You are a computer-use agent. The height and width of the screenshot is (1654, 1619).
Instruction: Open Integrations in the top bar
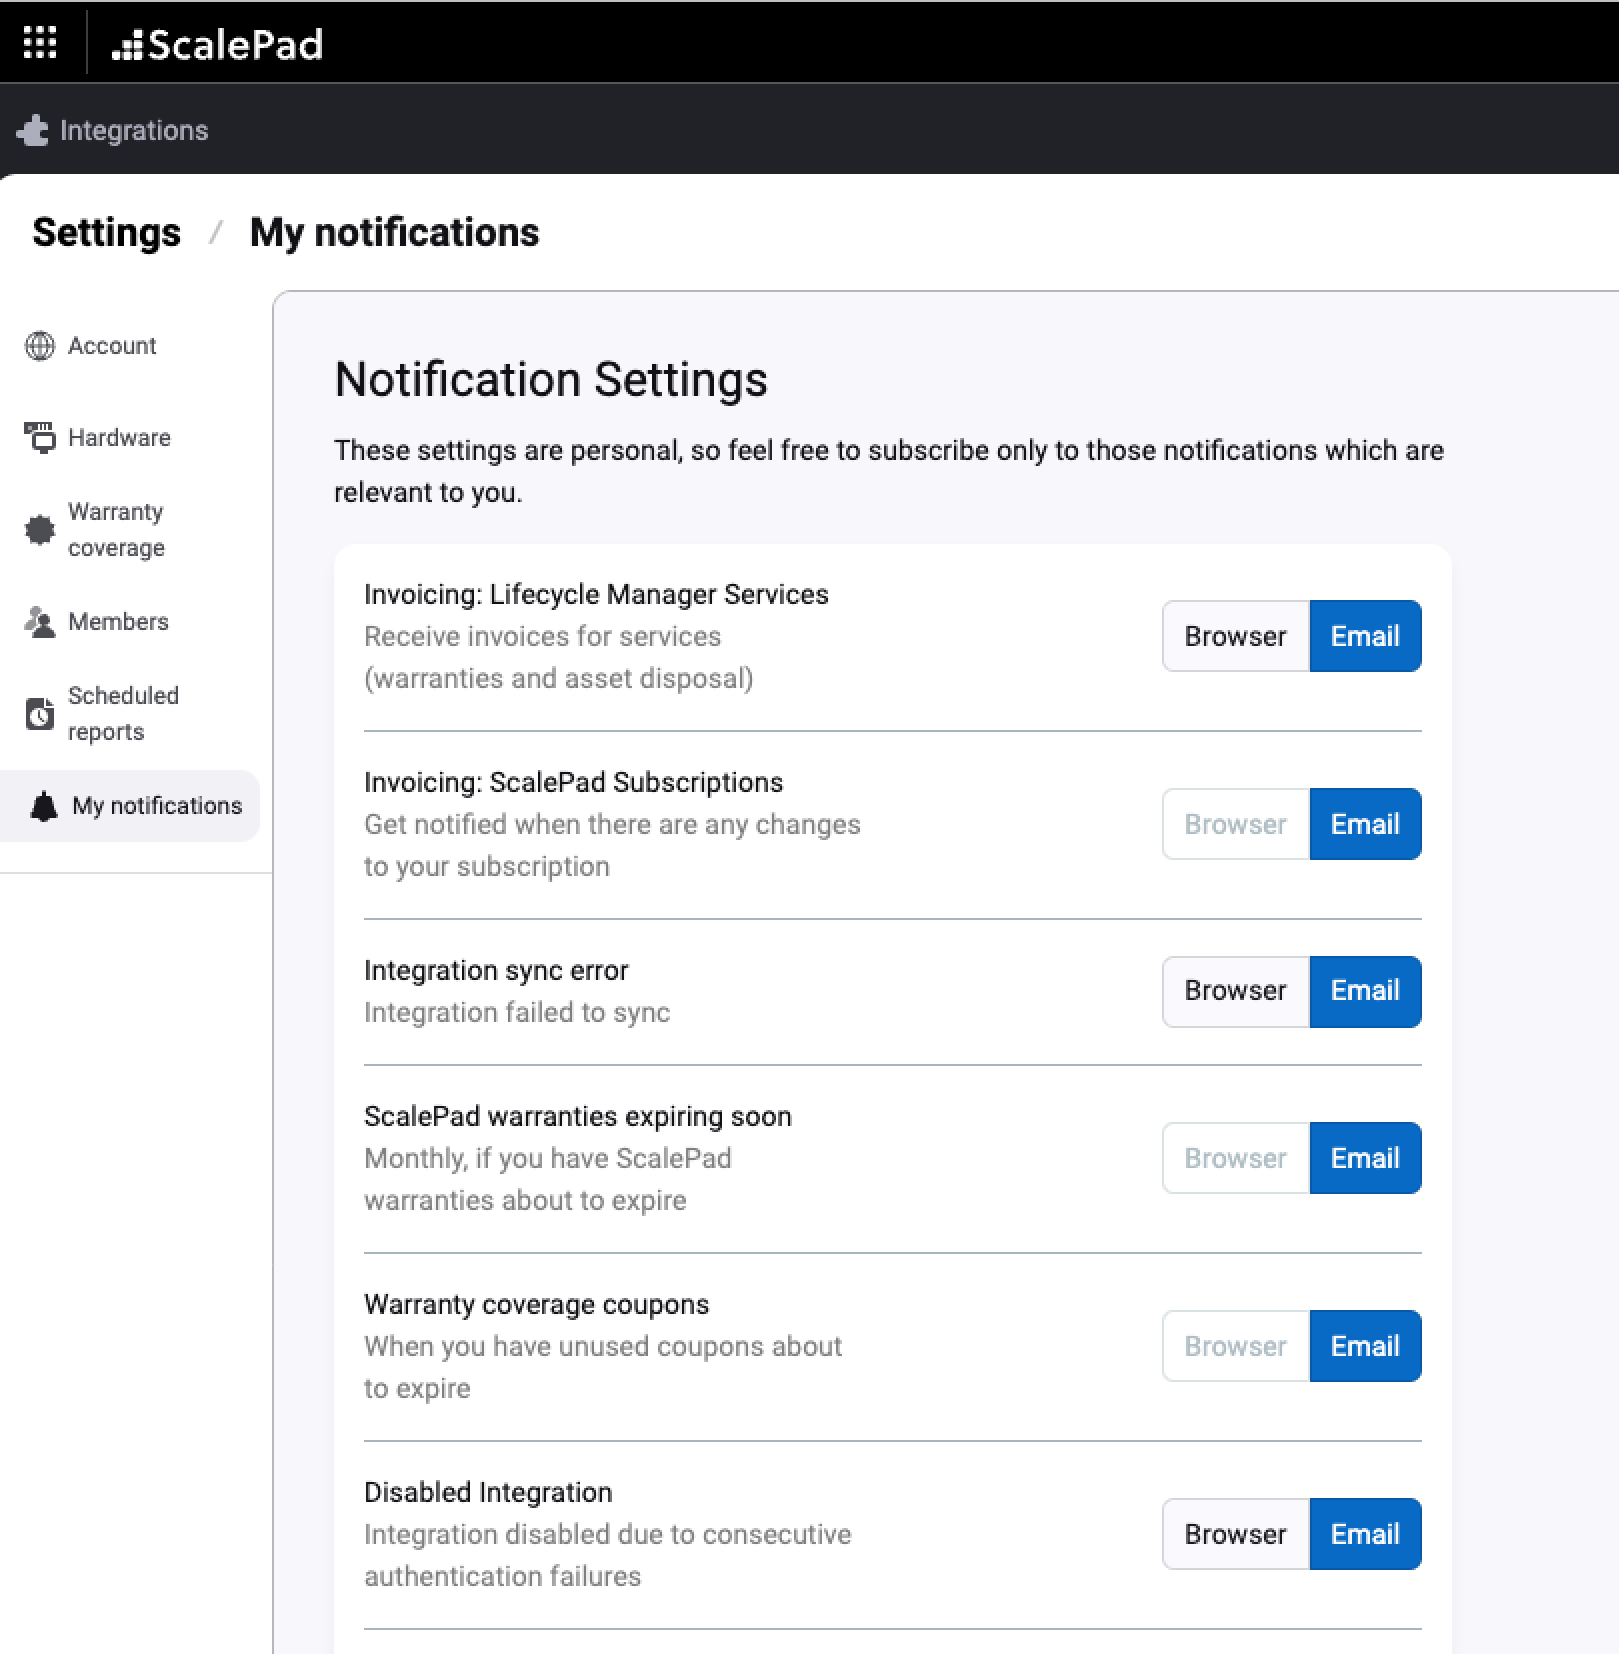click(x=113, y=131)
